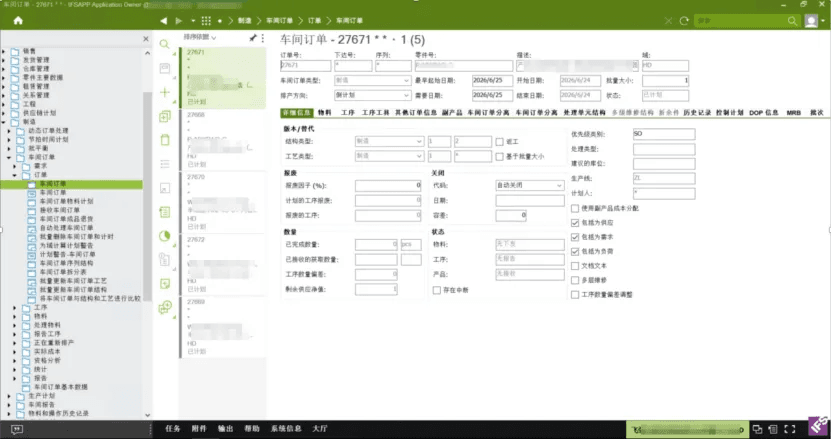Uncheck the 包括为负荷 checkbox
The image size is (831, 439).
pos(575,251)
